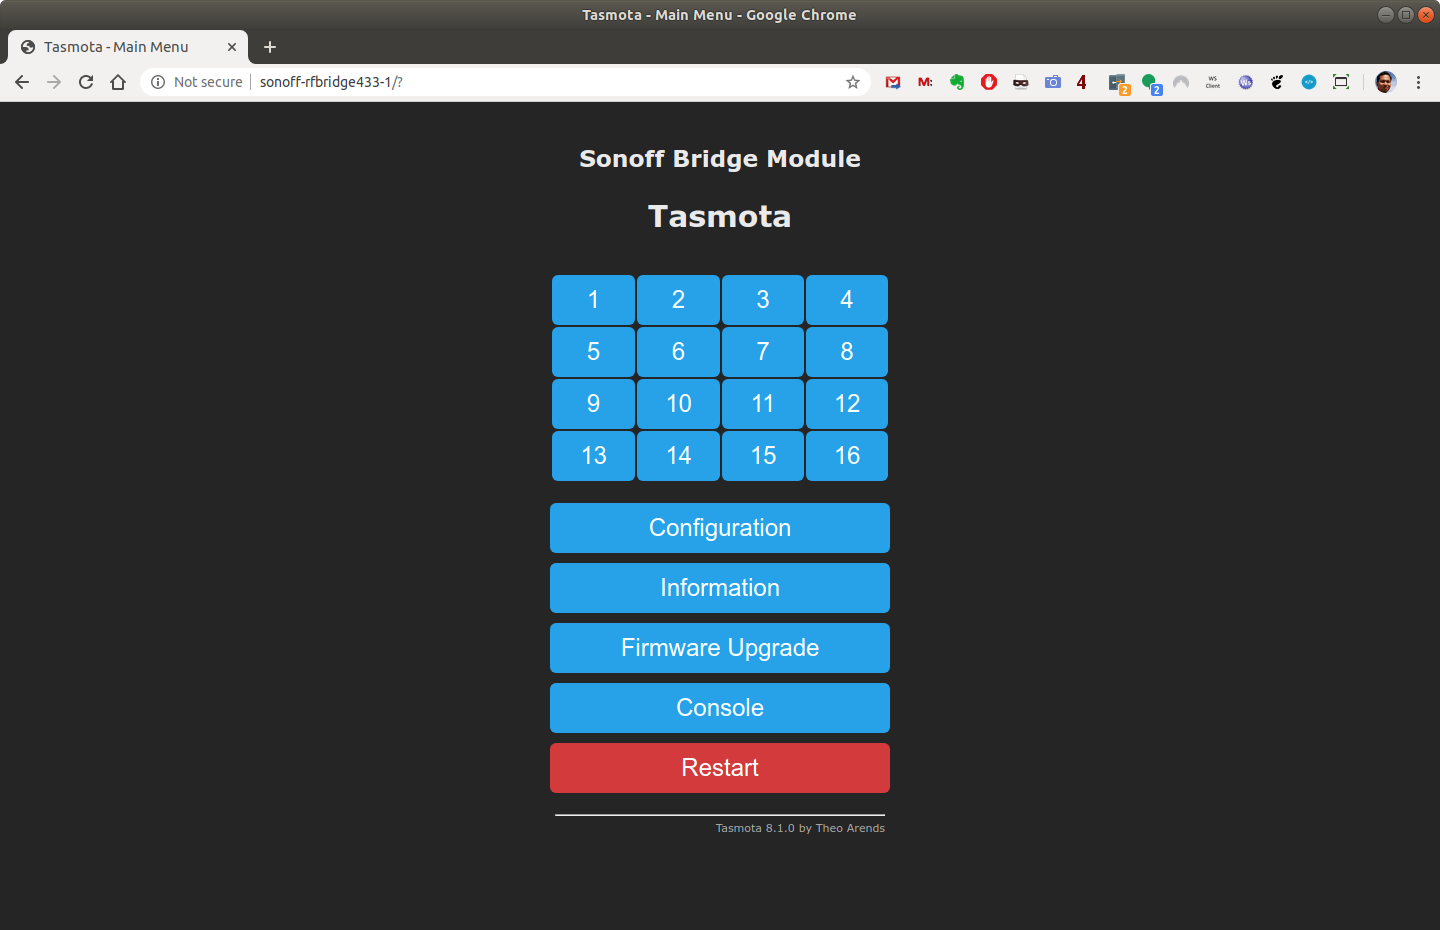Open the green frame capture extension
The image size is (1440, 930).
pos(1341,82)
